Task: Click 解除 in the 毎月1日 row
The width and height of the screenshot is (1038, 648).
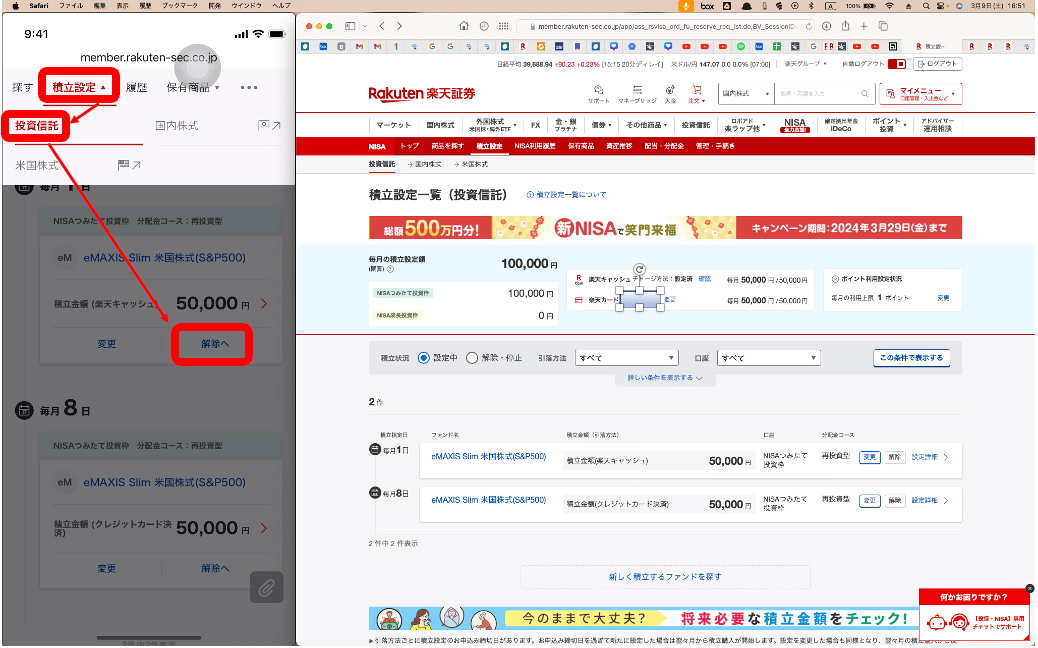Action: [x=894, y=457]
